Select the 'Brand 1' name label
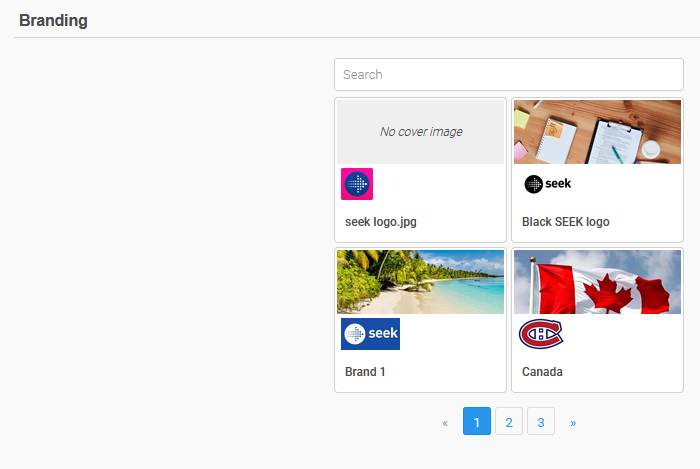Image resolution: width=700 pixels, height=469 pixels. [x=365, y=372]
